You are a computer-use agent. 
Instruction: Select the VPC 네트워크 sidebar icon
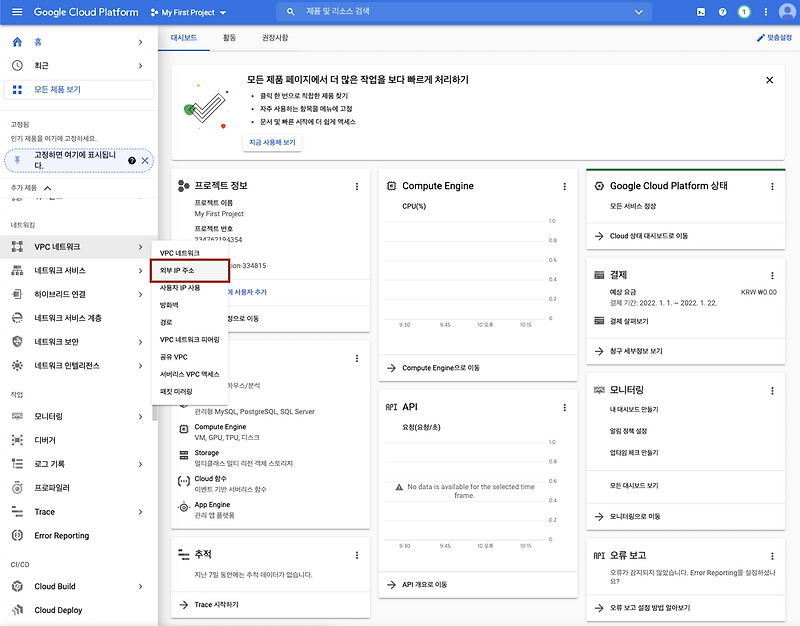[x=17, y=245]
